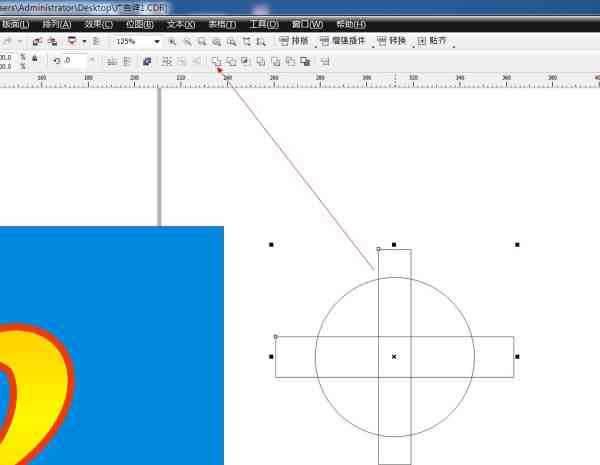Click the right-middle selection handle
Viewport: 600px width, 465px height.
[517, 357]
